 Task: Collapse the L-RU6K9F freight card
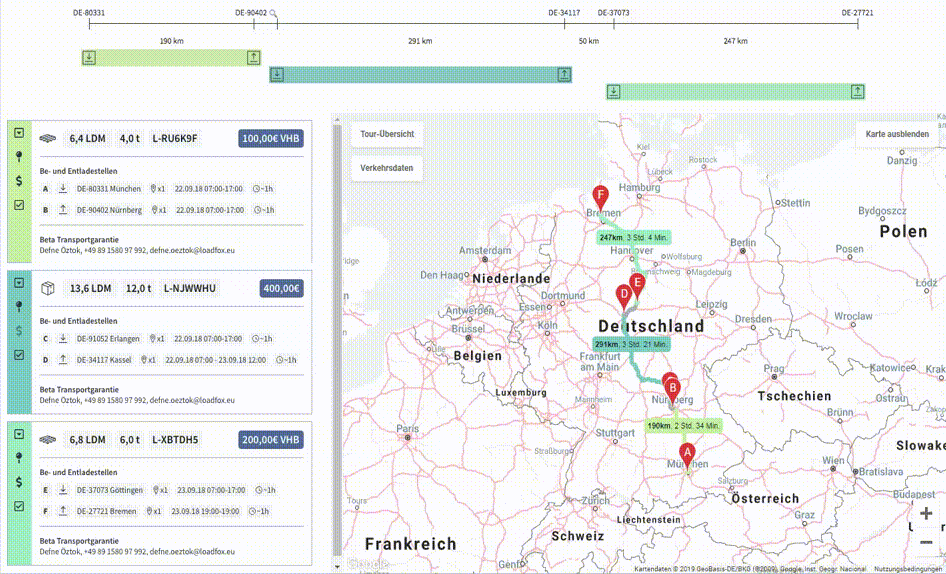coord(19,133)
